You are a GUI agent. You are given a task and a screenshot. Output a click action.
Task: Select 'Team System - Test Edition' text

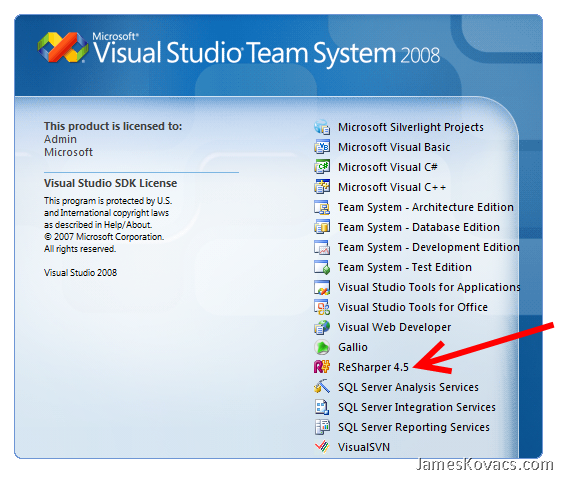click(x=405, y=268)
